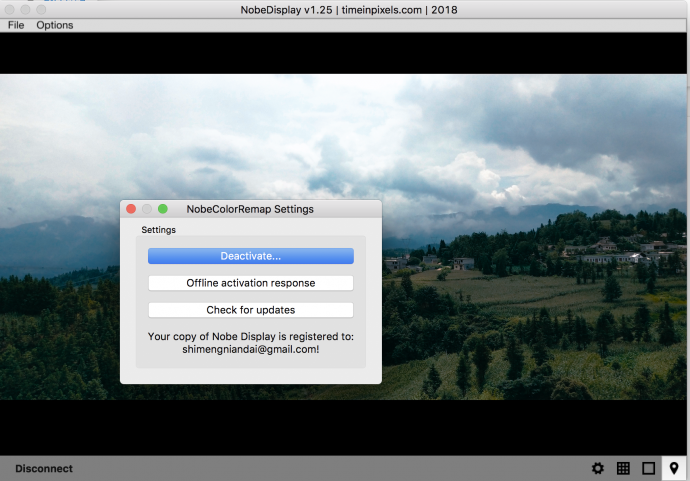This screenshot has height=481, width=690.
Task: Toggle the grid overlay icon
Action: click(x=623, y=468)
